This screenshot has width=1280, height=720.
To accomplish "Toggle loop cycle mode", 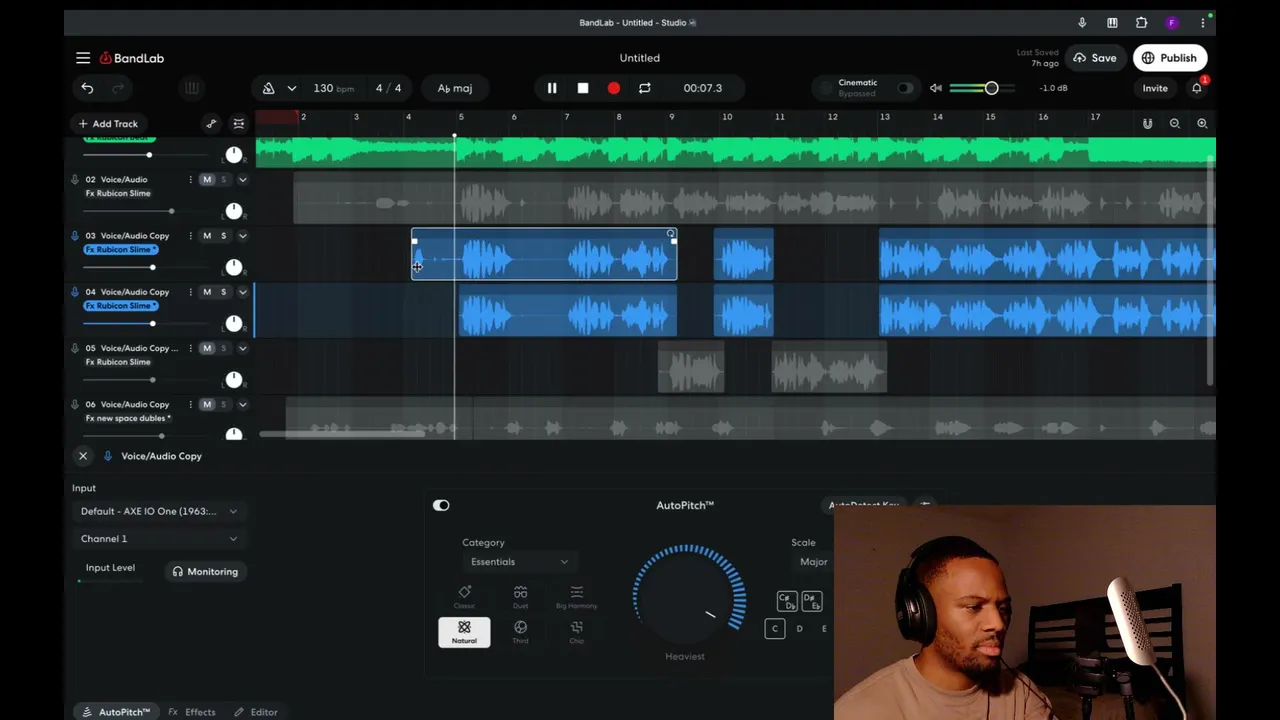I will [645, 88].
